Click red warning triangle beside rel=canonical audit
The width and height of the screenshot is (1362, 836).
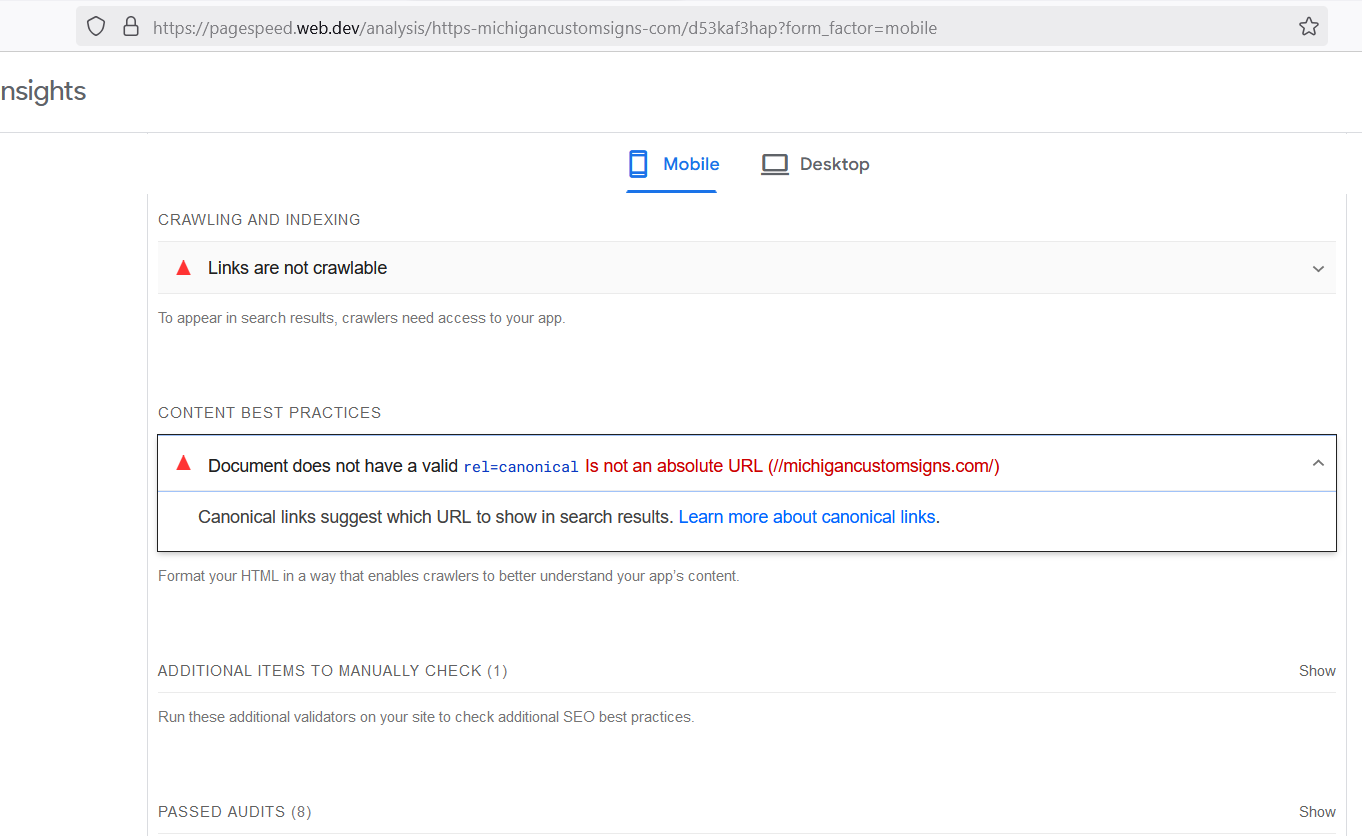pyautogui.click(x=183, y=463)
